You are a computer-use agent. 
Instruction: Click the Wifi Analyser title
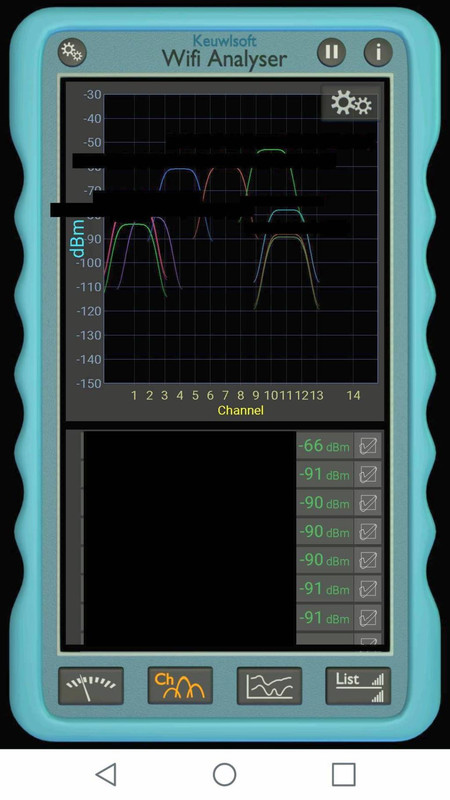[x=224, y=59]
